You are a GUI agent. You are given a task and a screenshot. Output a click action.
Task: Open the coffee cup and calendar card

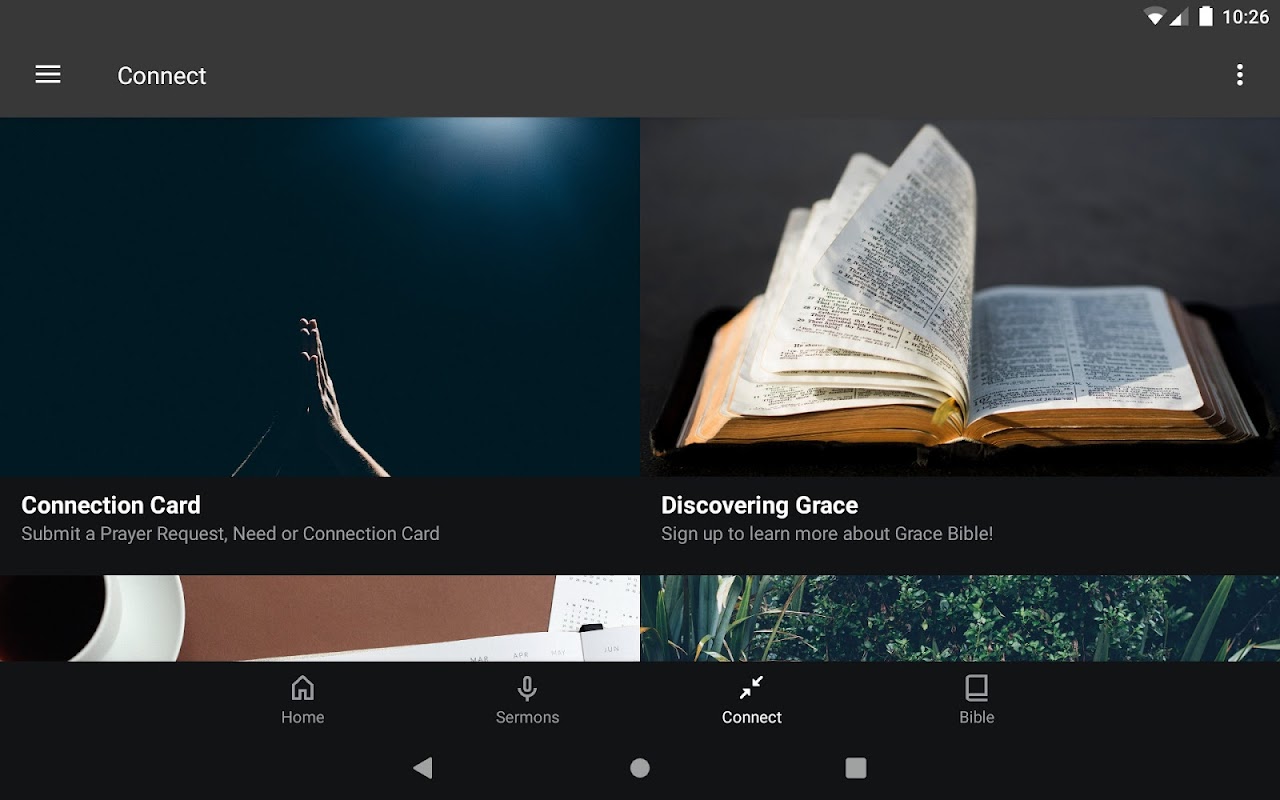(x=320, y=618)
